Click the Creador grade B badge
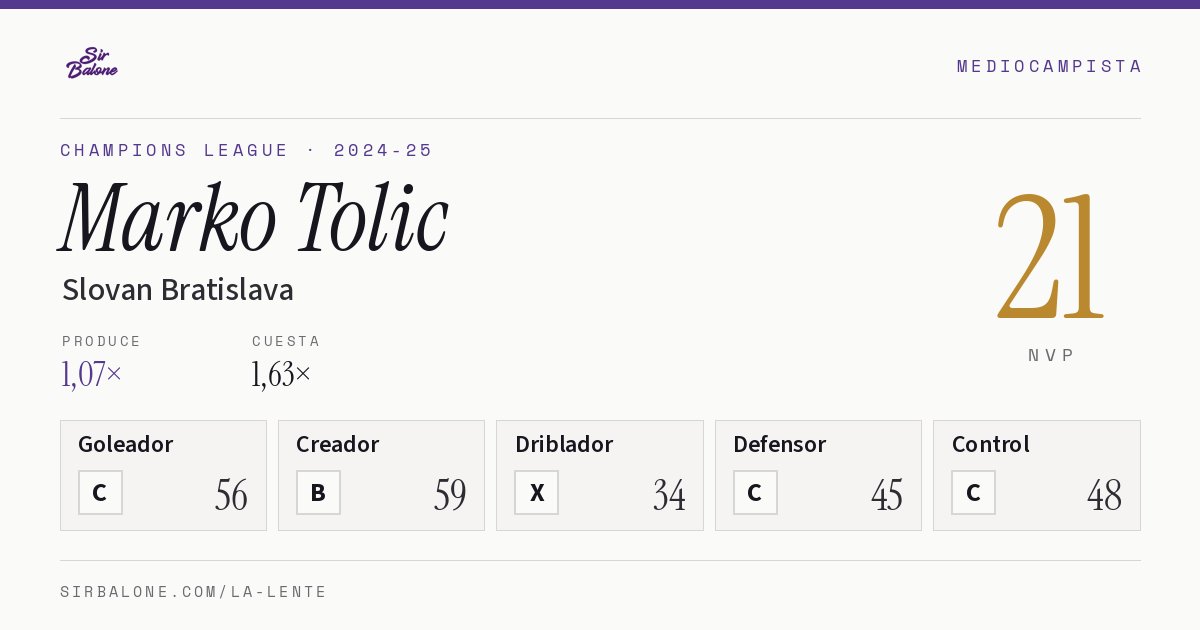 click(x=318, y=492)
